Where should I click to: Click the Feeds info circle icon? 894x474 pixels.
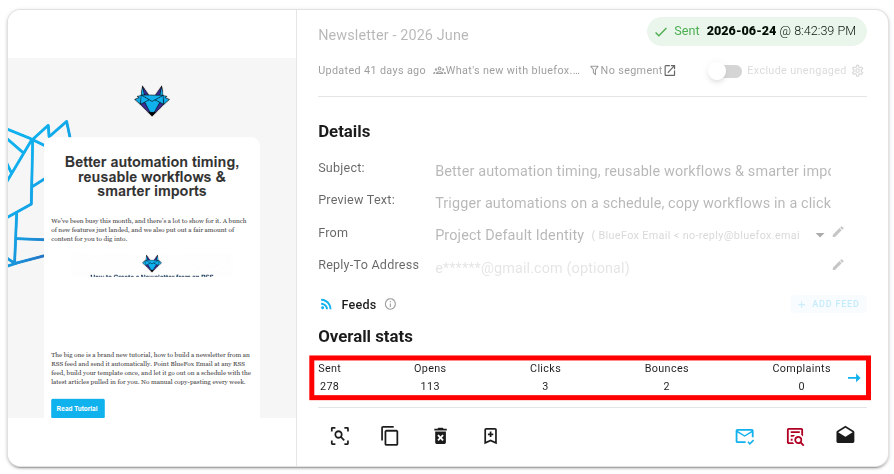point(391,304)
